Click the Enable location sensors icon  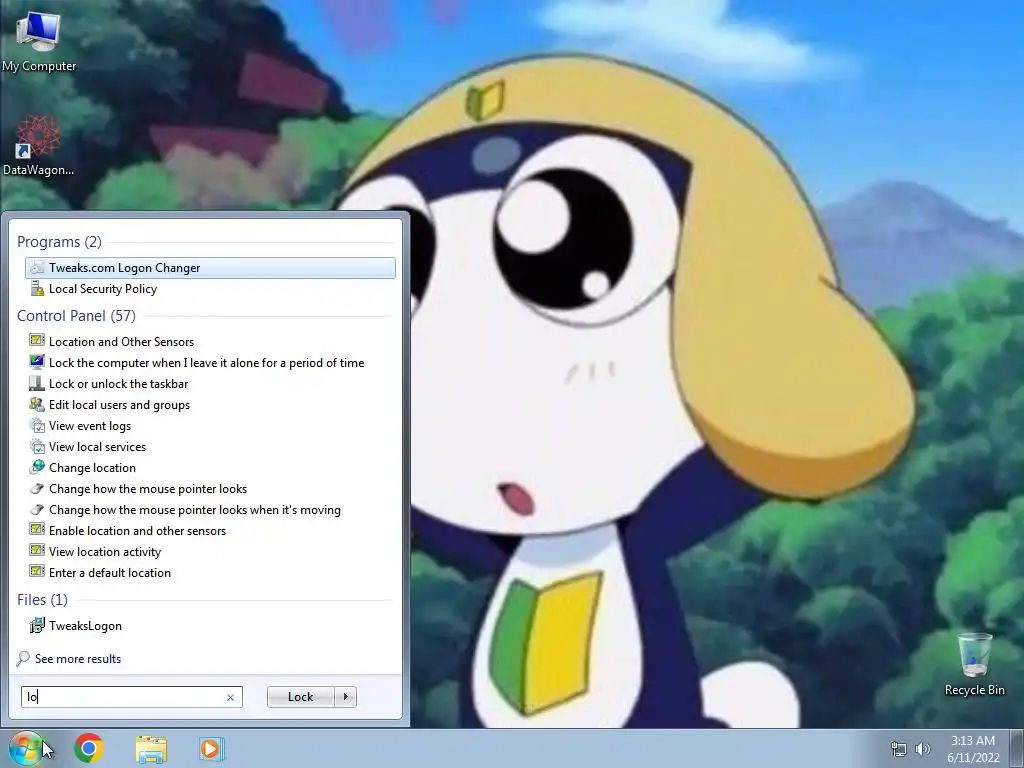click(37, 530)
